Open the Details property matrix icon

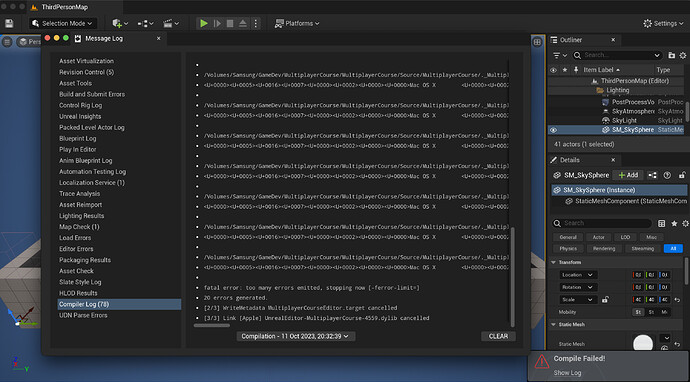(x=661, y=224)
